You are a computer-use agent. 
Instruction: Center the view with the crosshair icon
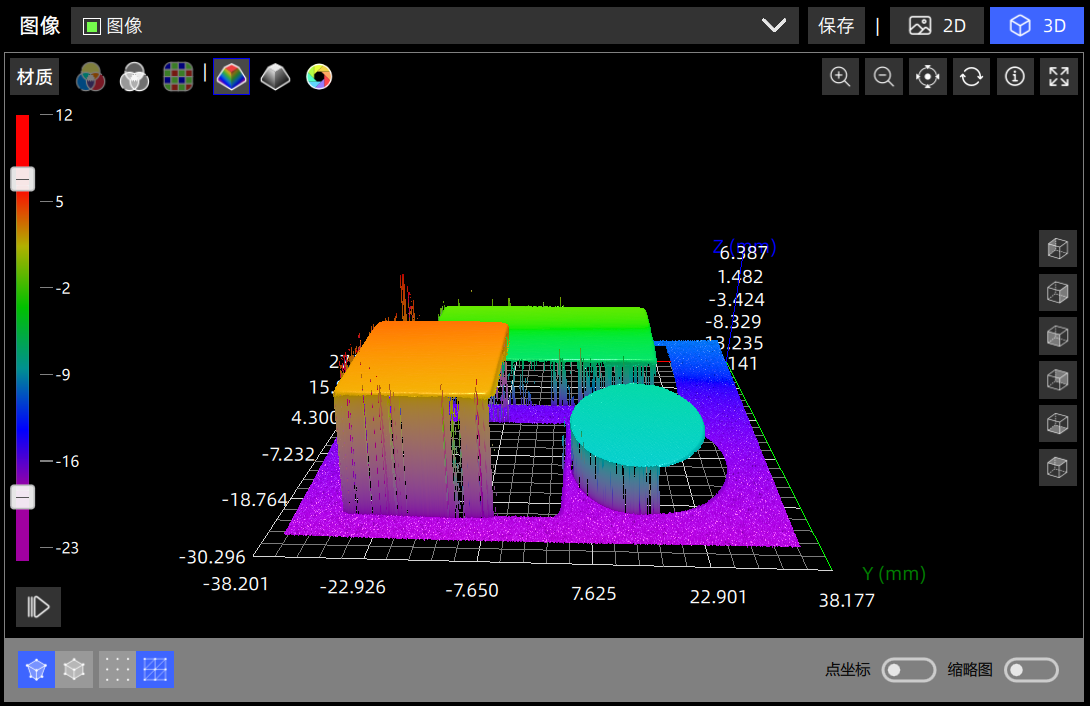tap(928, 76)
